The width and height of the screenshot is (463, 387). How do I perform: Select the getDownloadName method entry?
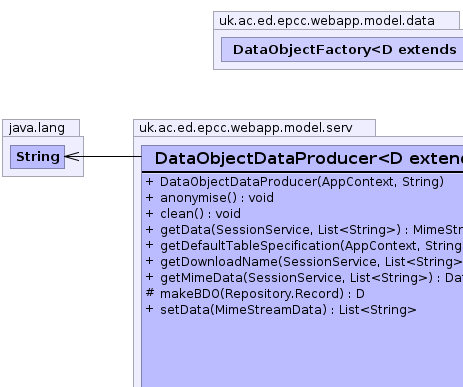click(304, 262)
